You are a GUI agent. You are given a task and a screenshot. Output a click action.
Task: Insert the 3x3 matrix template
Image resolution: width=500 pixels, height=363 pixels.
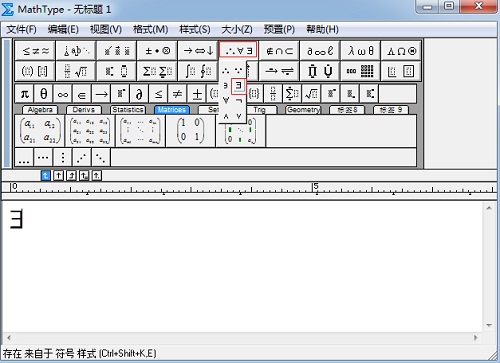[90, 131]
